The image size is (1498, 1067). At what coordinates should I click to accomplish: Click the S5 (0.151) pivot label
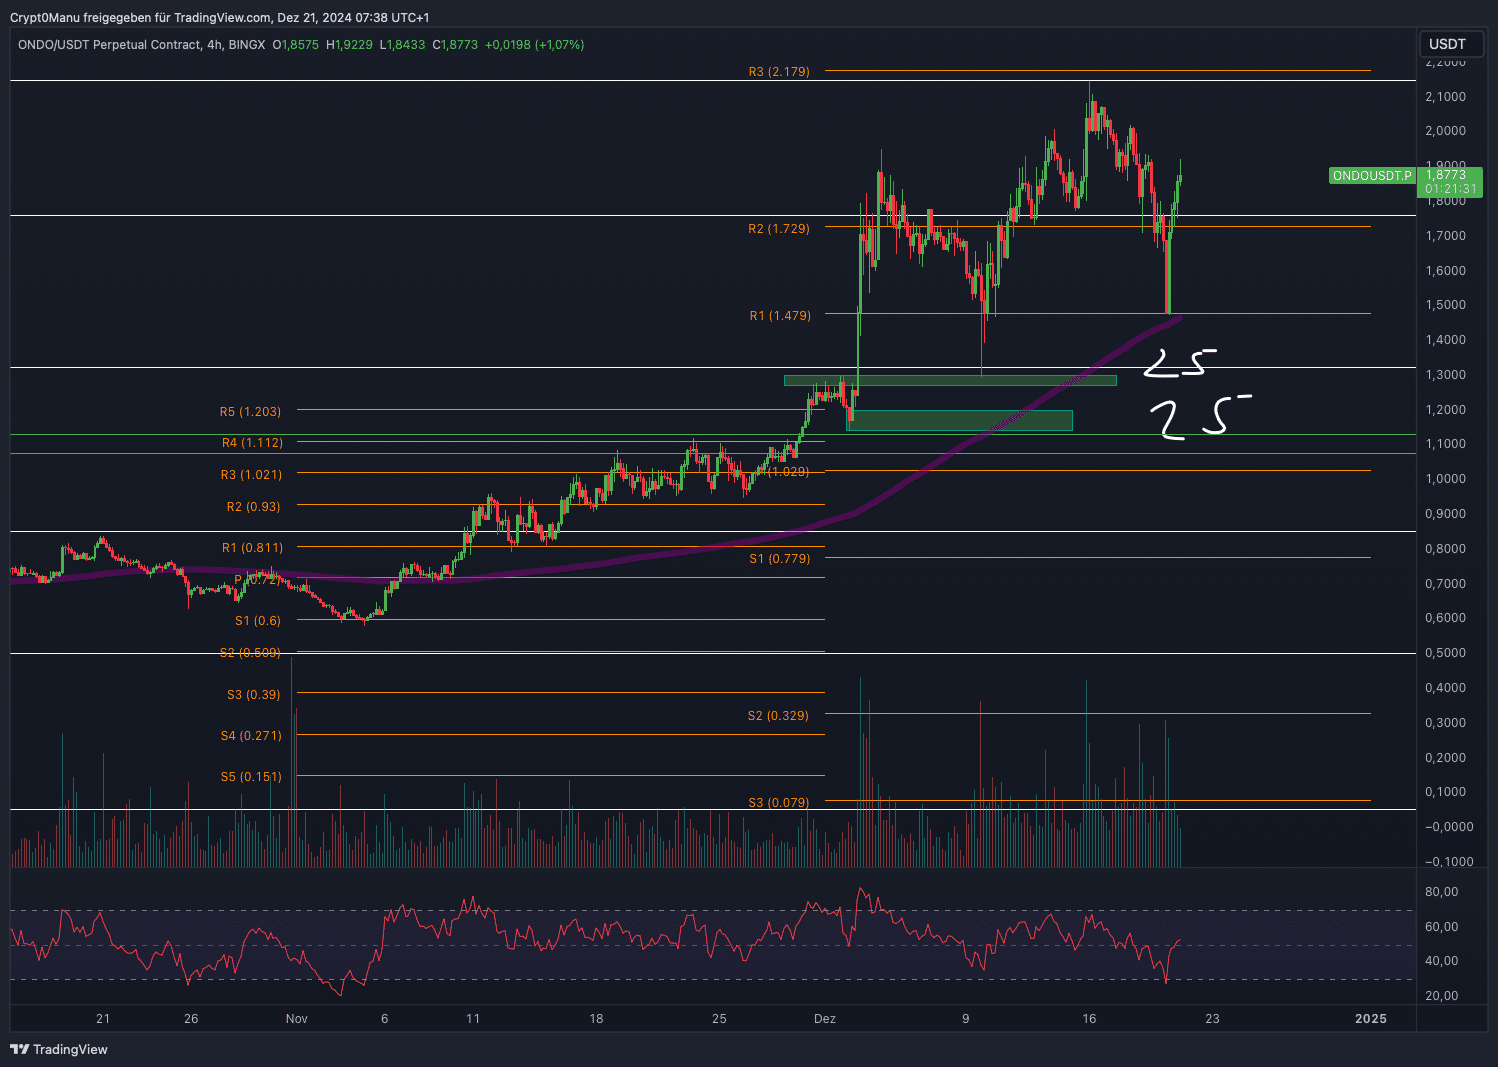251,777
